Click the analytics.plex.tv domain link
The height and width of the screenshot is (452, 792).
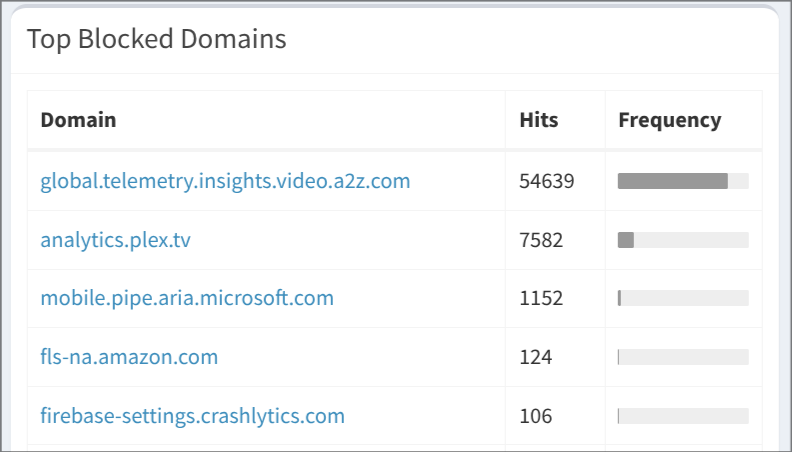click(115, 240)
